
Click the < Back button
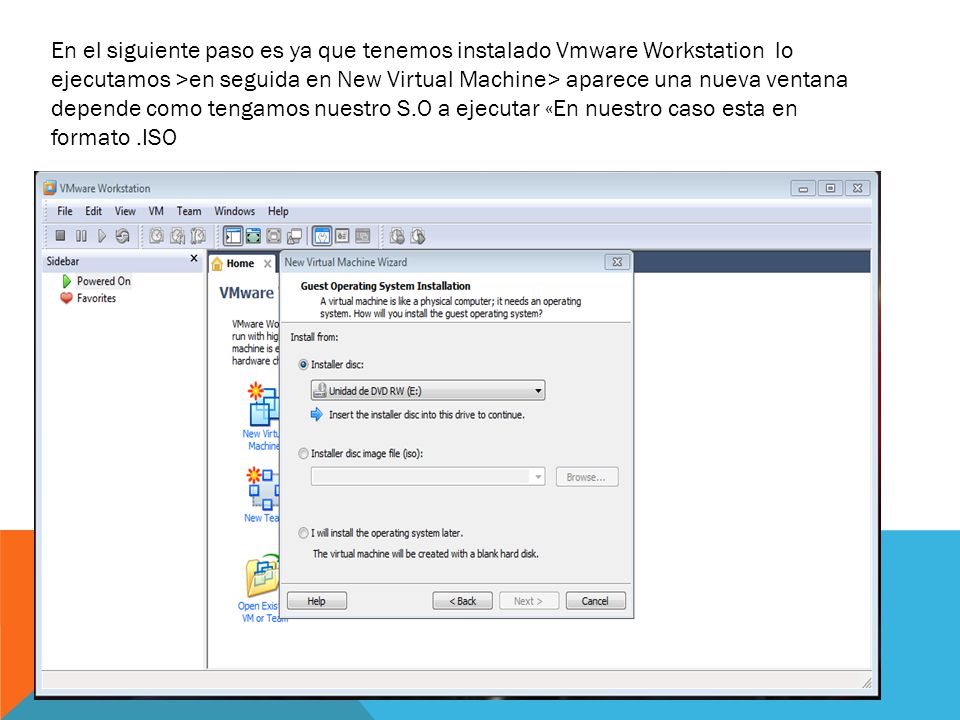(463, 601)
